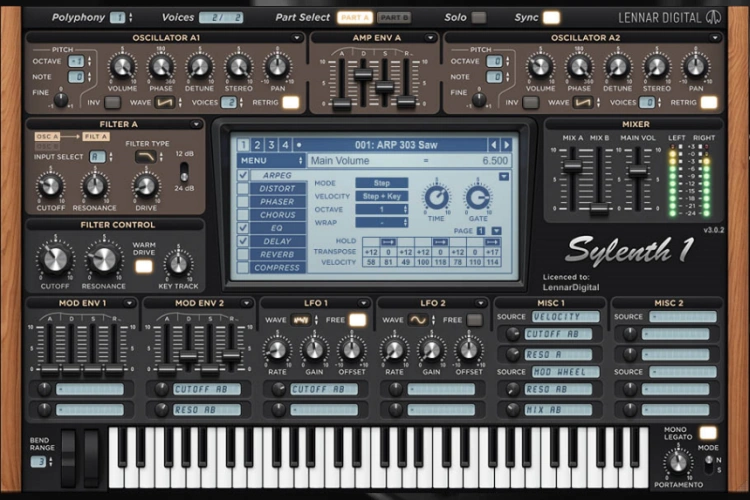Screen dimensions: 750x500
Task: Click the MOD WHEEL source field
Action: pyautogui.click(x=565, y=372)
